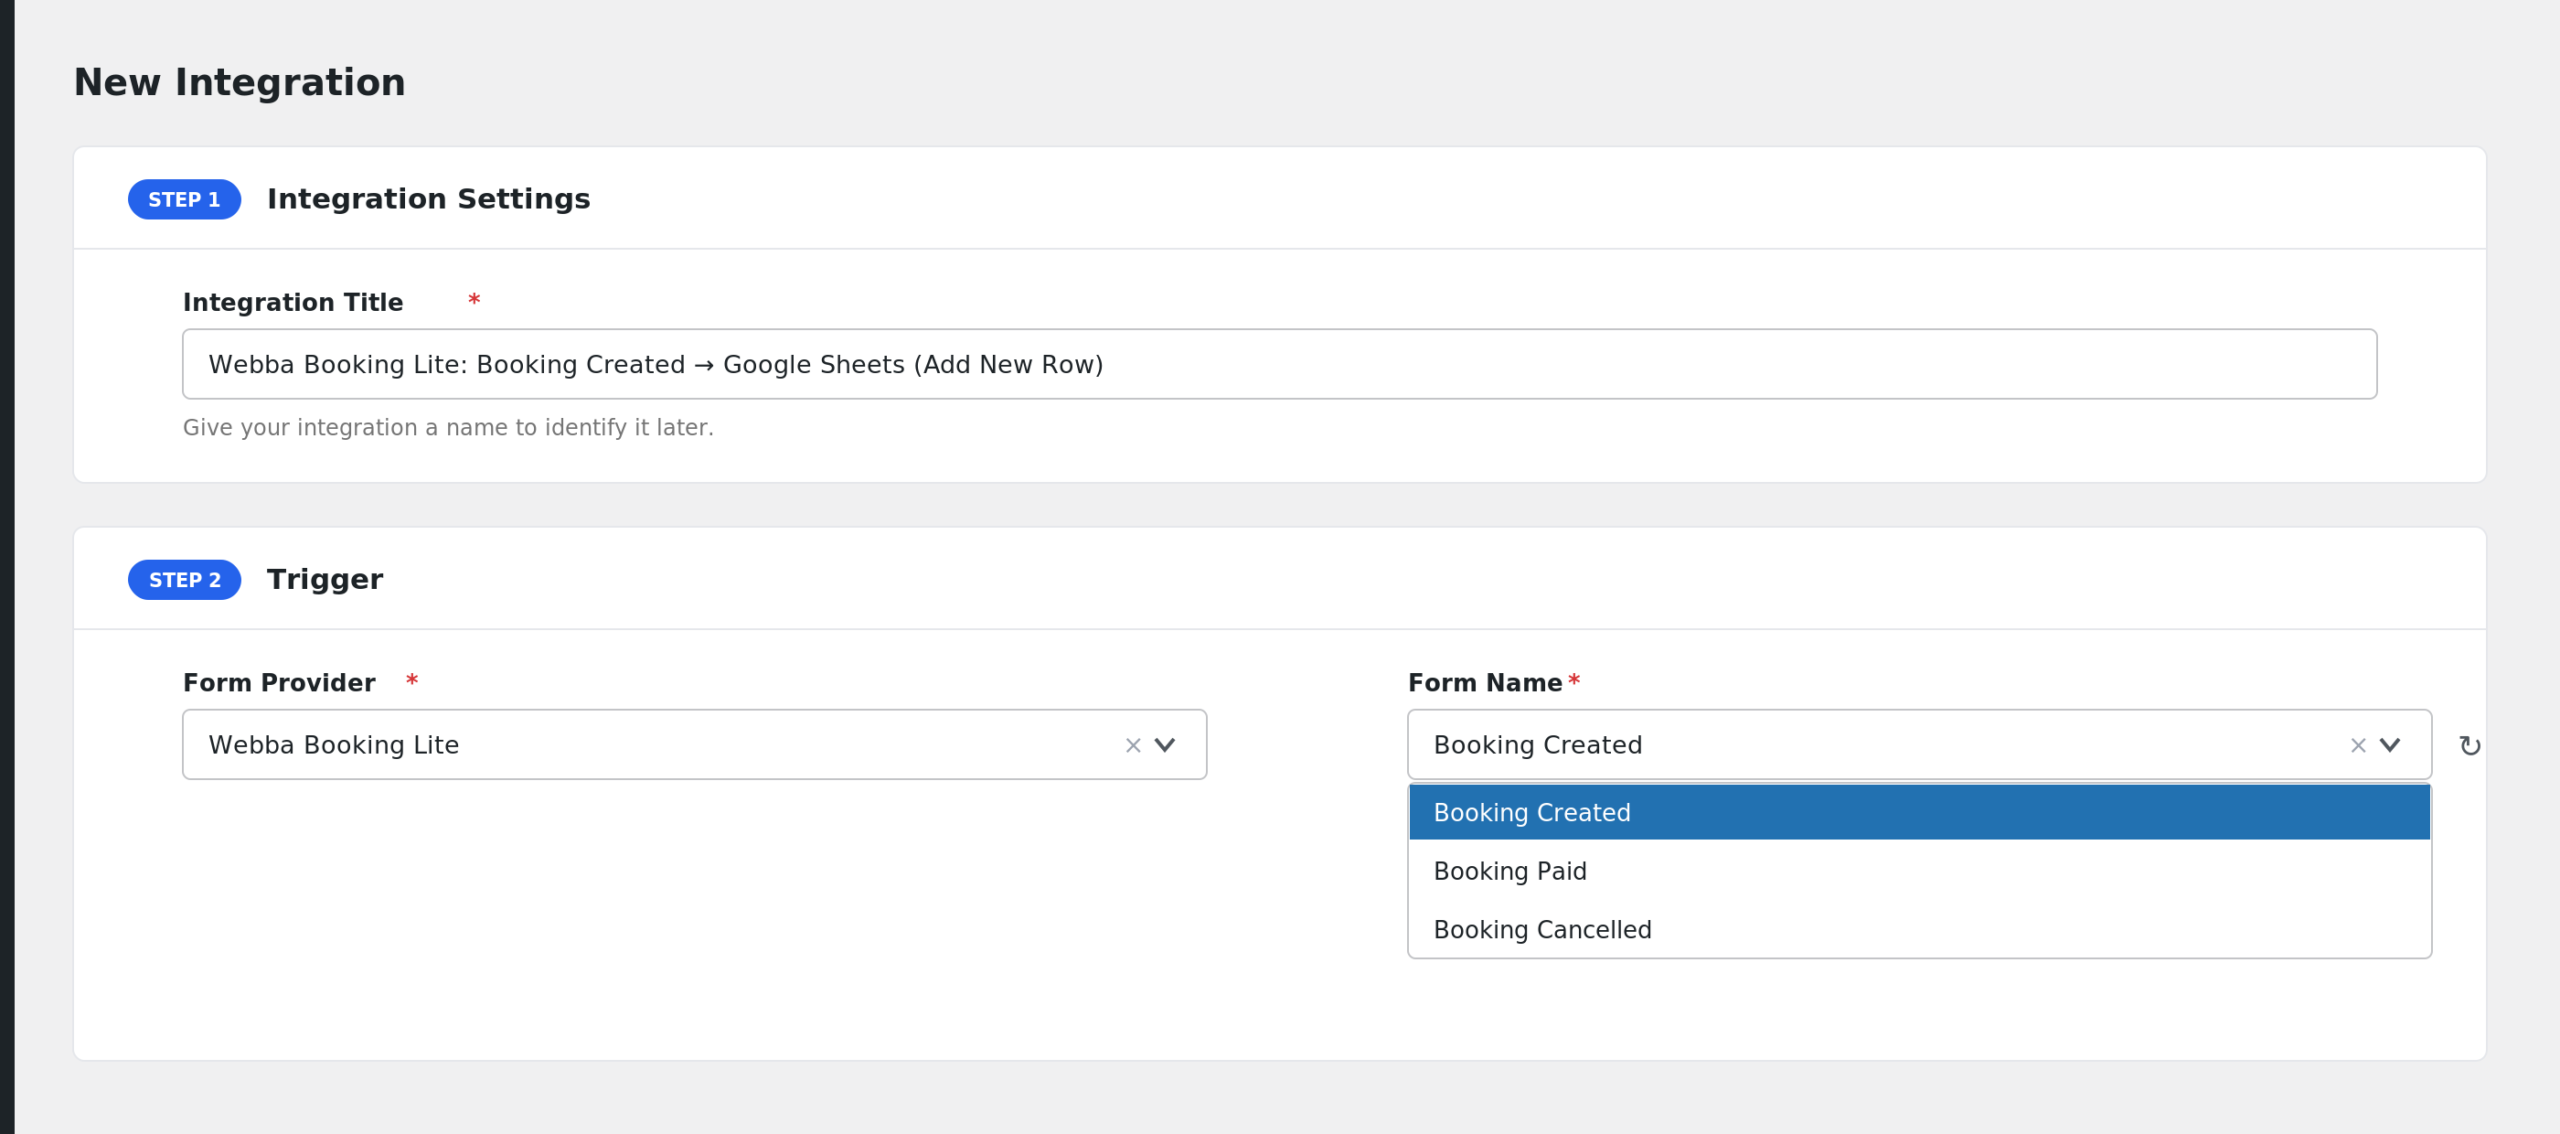Click the Booking Created Form Name combo box
Viewport: 2560px width, 1134px height.
(x=1919, y=745)
